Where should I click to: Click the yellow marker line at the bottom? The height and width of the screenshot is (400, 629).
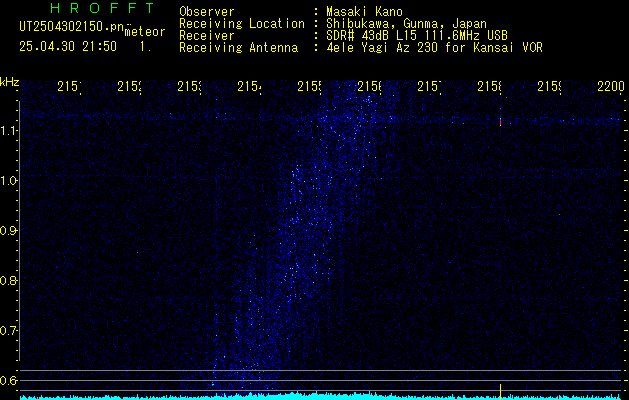(500, 392)
